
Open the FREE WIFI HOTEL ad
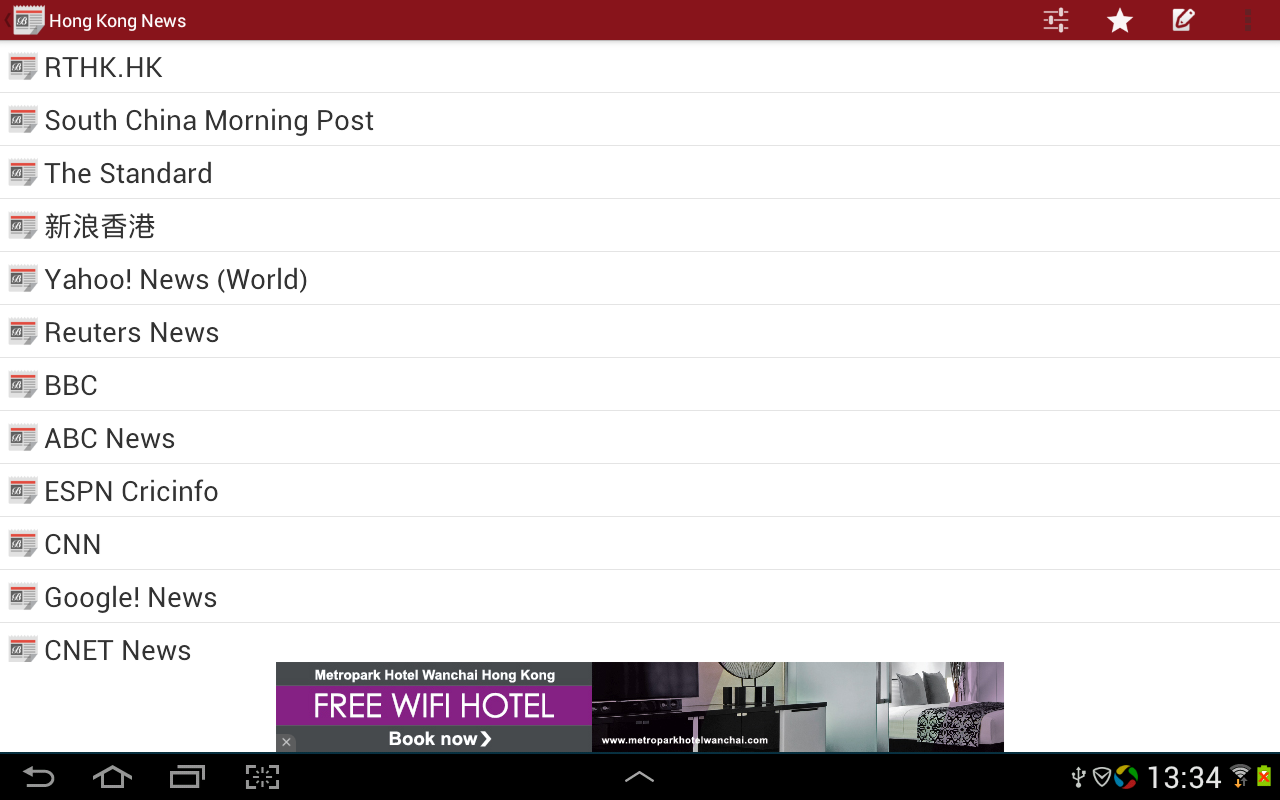click(x=434, y=706)
